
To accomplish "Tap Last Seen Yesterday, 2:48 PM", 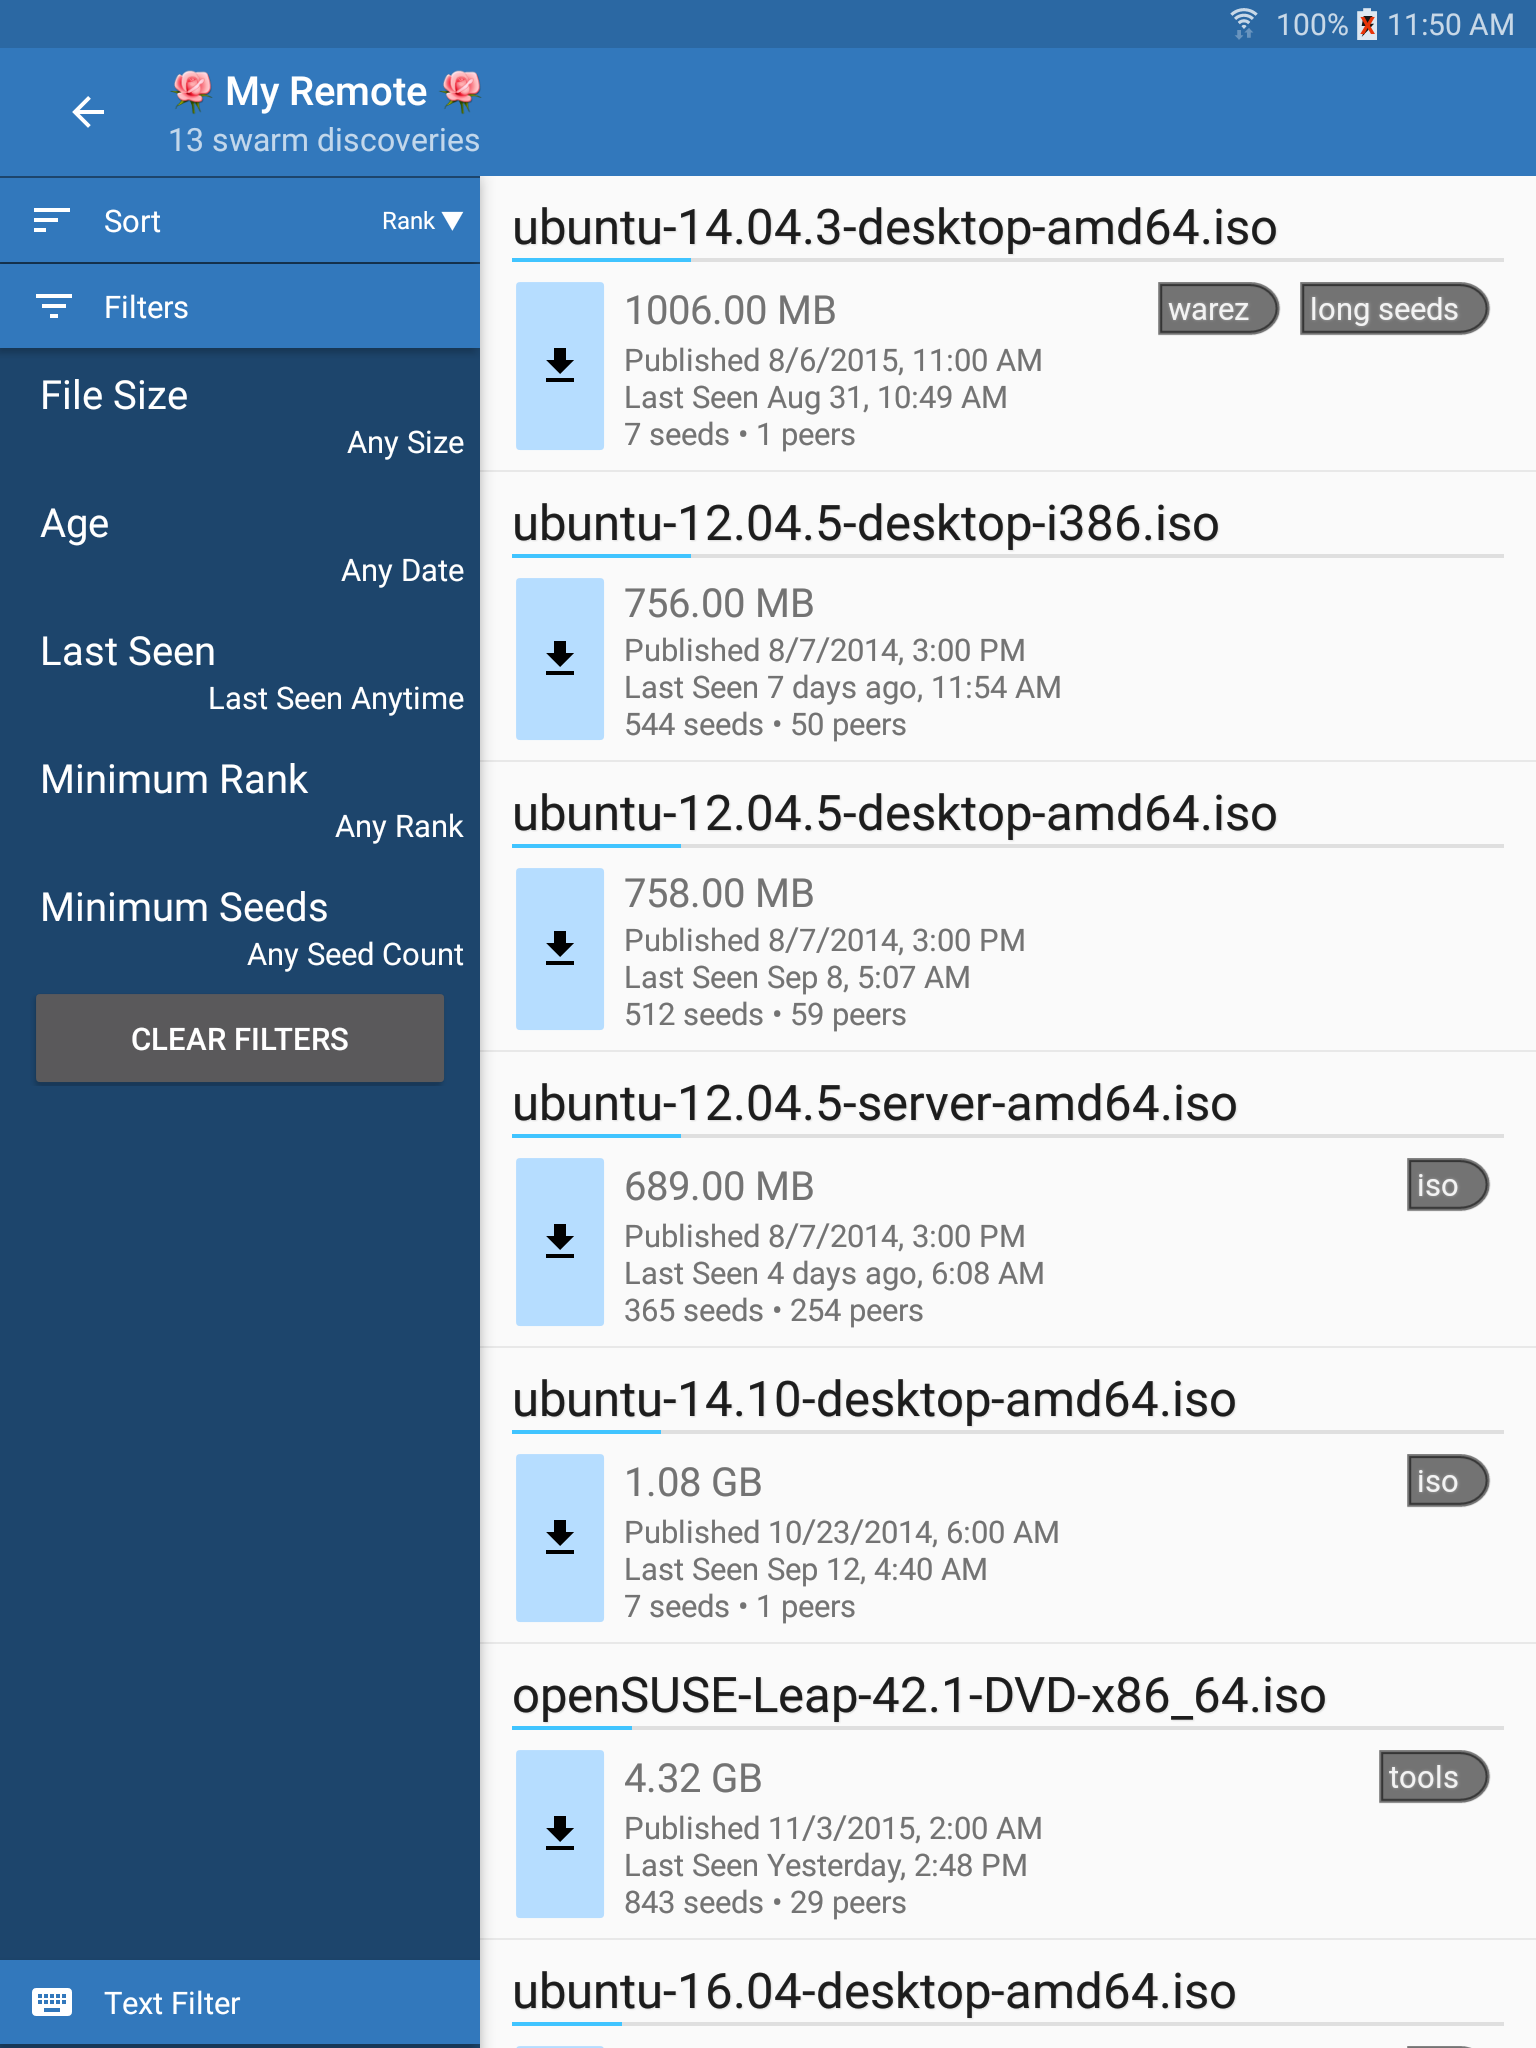I will tap(826, 1866).
